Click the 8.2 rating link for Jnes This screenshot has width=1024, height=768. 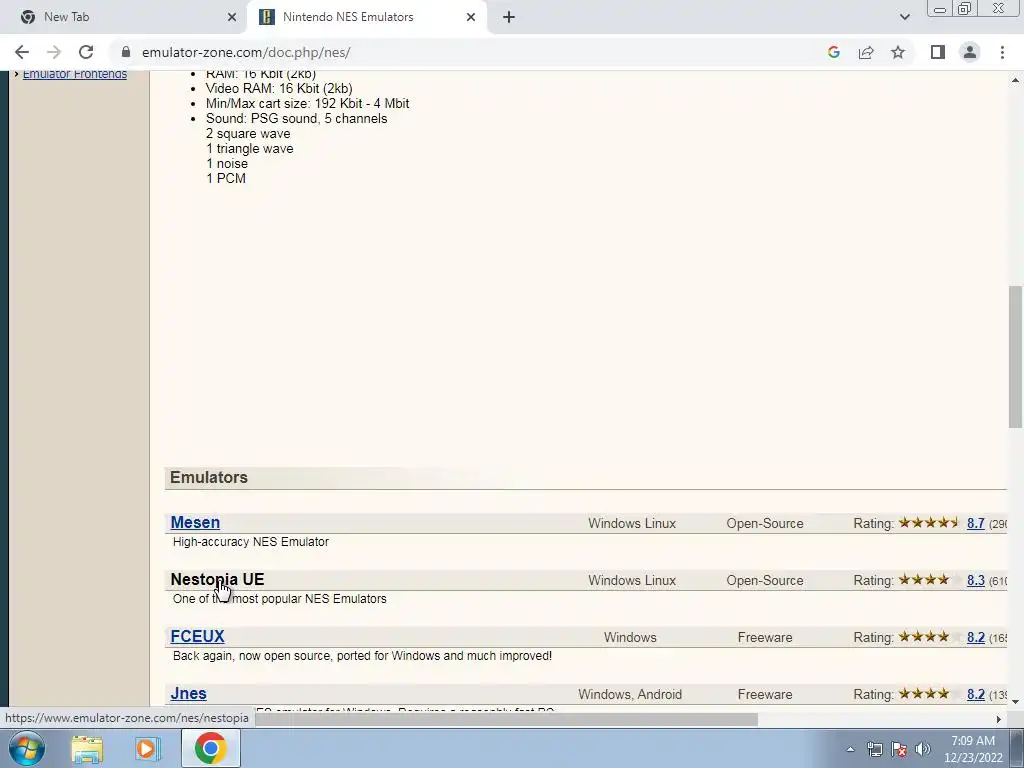tap(976, 694)
